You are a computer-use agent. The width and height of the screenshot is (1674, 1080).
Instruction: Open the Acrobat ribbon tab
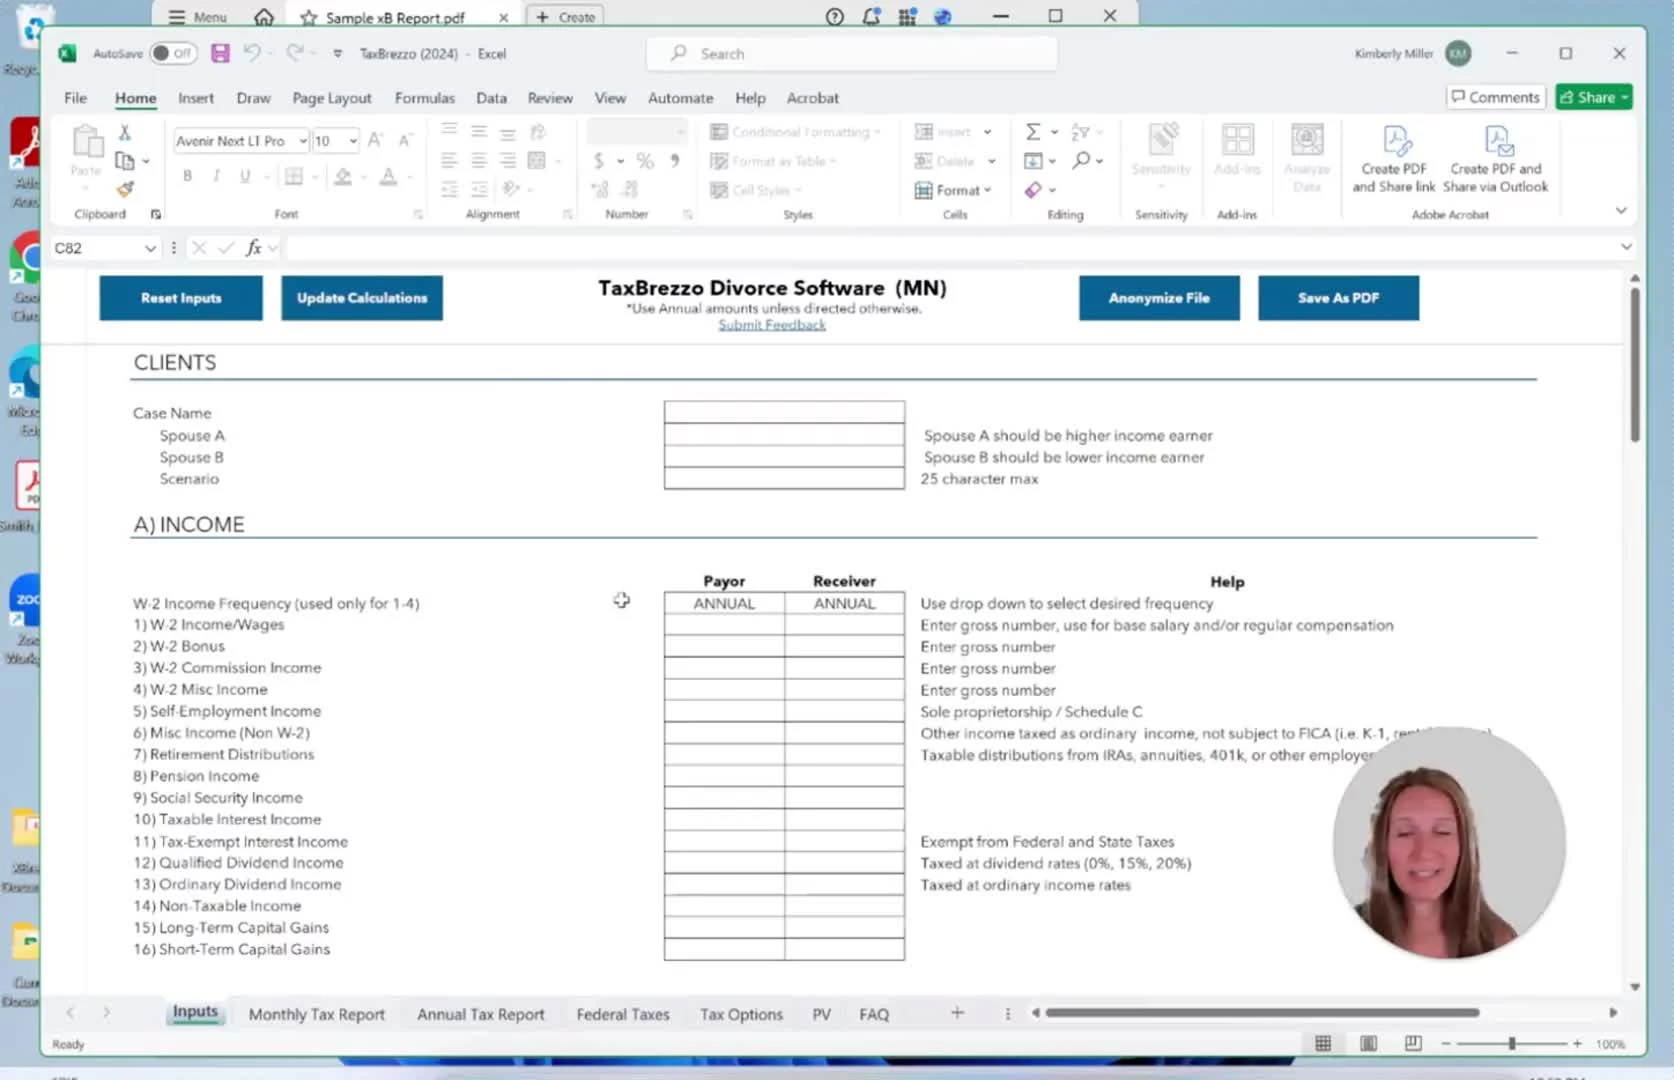[812, 98]
